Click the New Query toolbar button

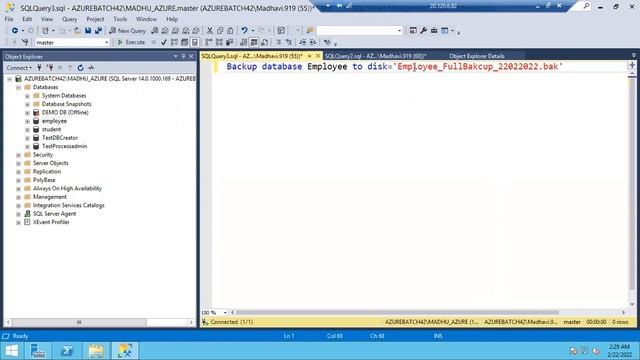tap(127, 31)
